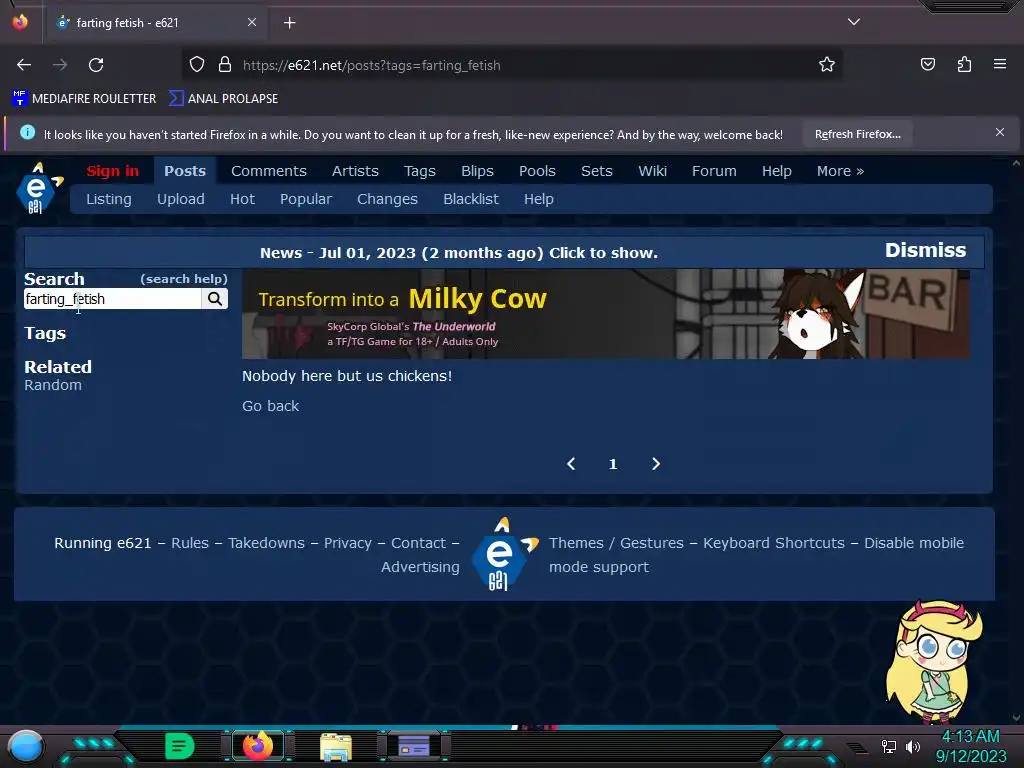1024x768 pixels.
Task: Go to previous page arrow
Action: pyautogui.click(x=571, y=464)
